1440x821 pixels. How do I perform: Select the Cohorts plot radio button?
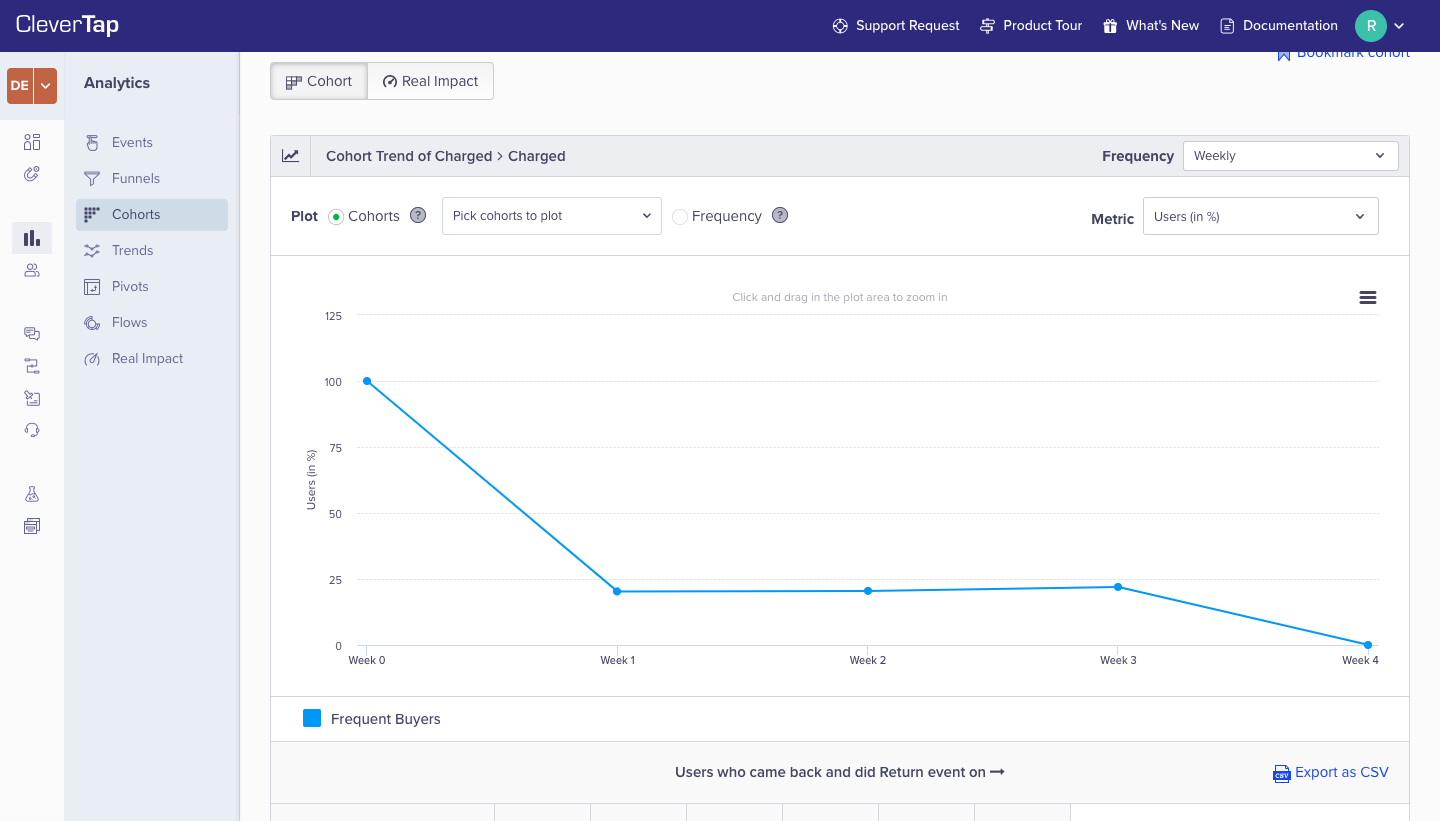click(336, 217)
